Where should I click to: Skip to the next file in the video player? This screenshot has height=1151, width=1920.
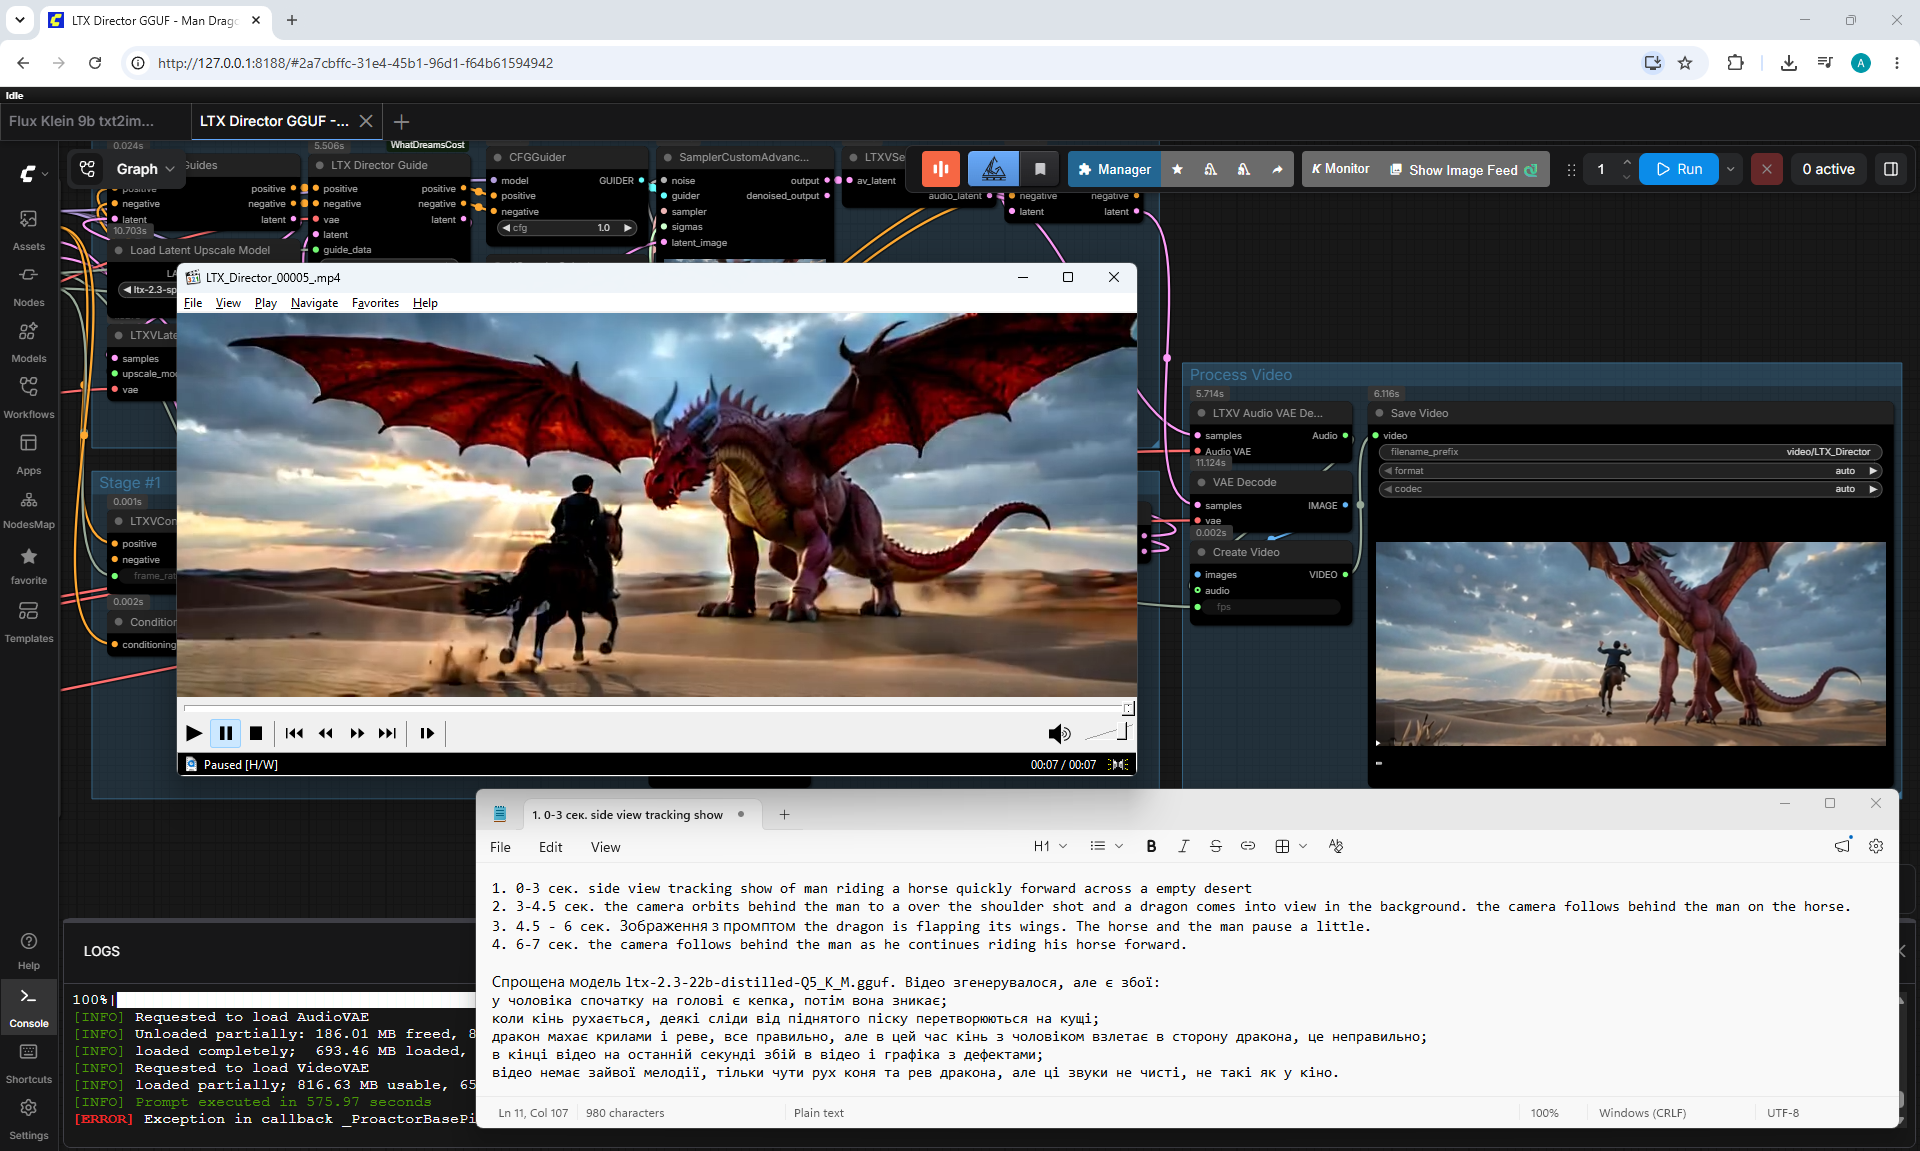pyautogui.click(x=388, y=733)
